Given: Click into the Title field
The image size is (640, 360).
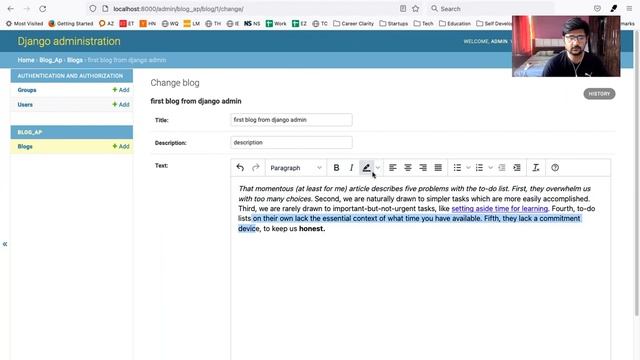Looking at the screenshot, I should [291, 120].
